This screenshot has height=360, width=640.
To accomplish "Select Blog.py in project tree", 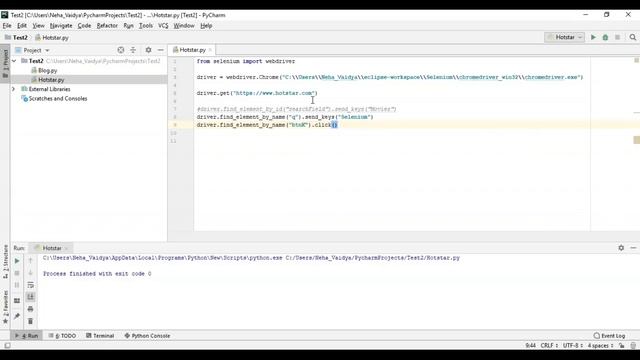I will pyautogui.click(x=44, y=70).
